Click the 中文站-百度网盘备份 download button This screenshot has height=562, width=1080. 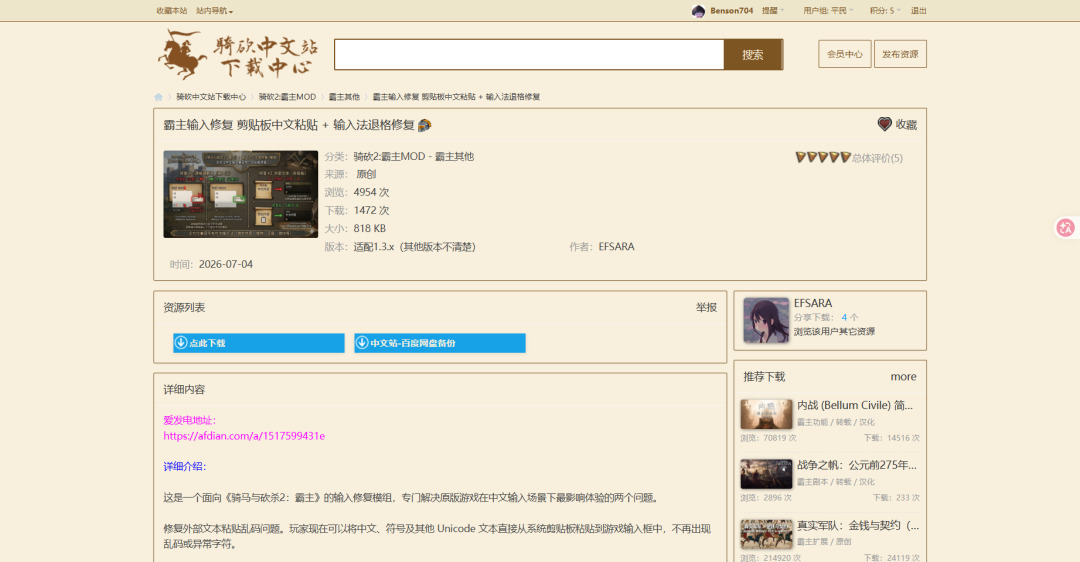click(439, 343)
